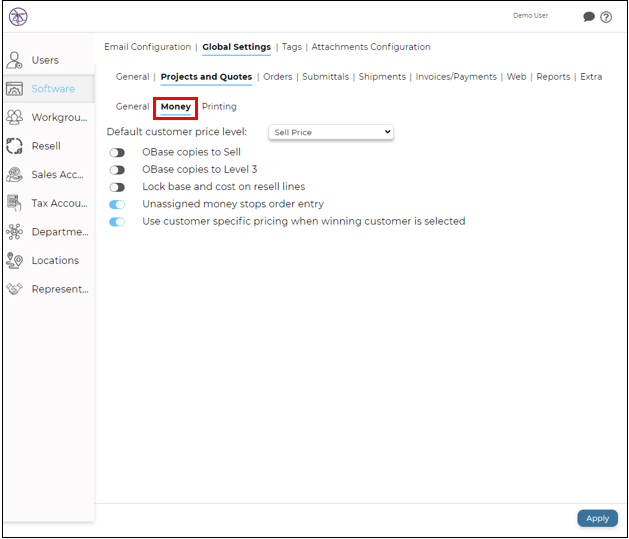This screenshot has width=629, height=539.
Task: Click the 'Default customer price level:' label
Action: (177, 132)
